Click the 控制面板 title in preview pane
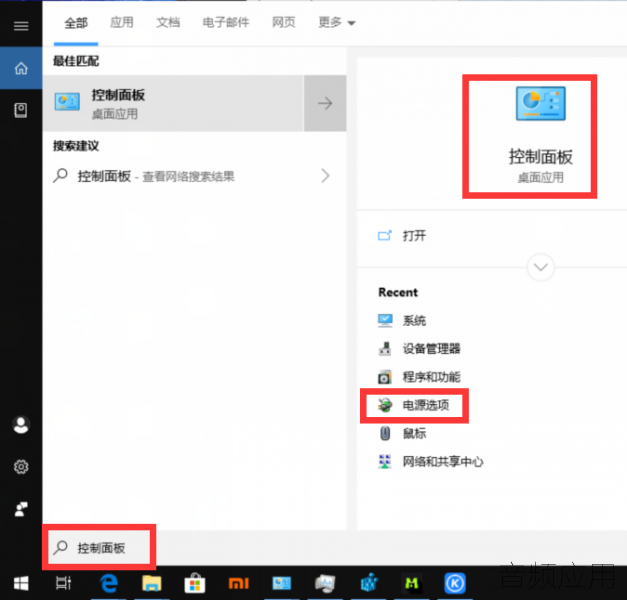627x600 pixels. coord(541,156)
